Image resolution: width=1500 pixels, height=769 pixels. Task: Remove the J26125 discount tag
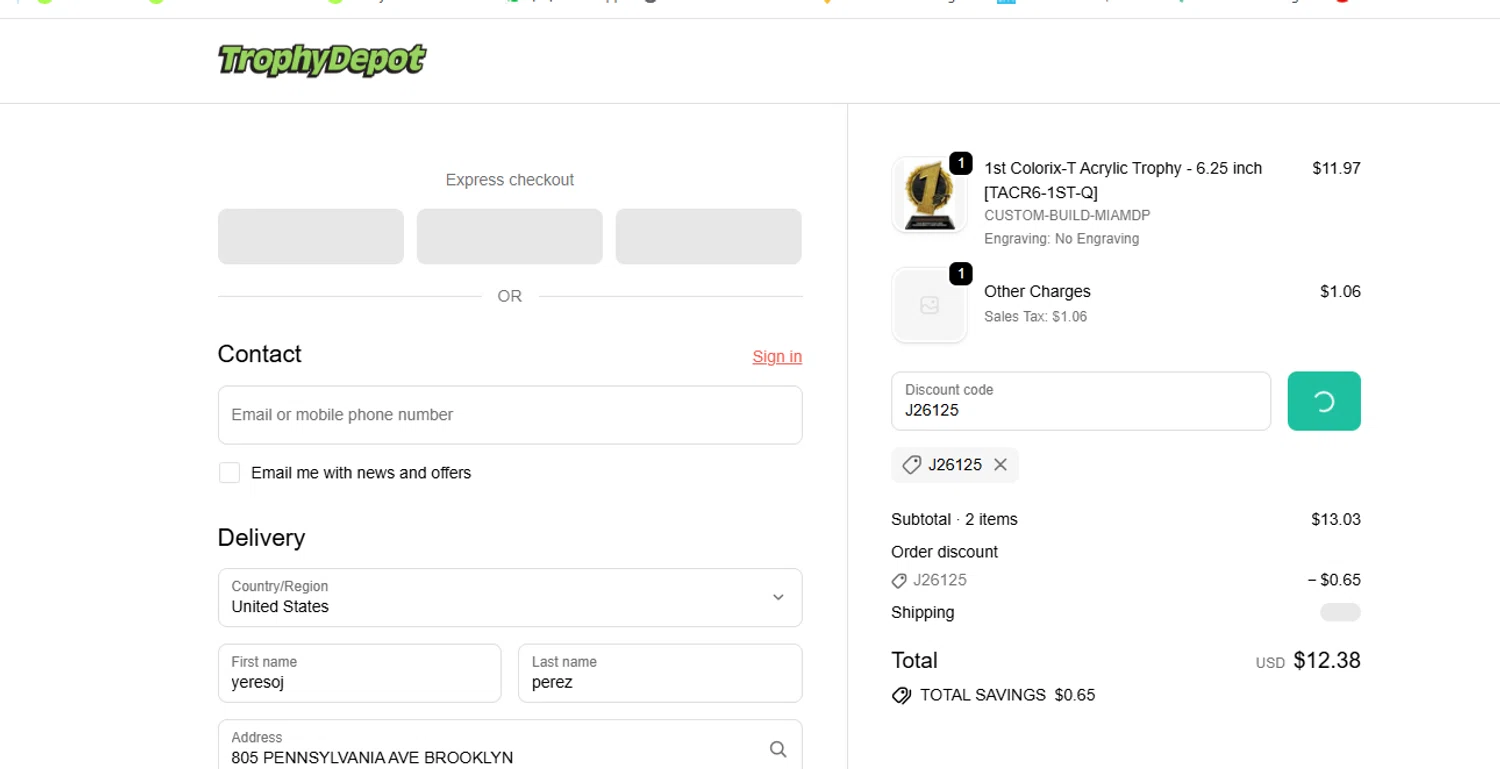[x=1000, y=465]
